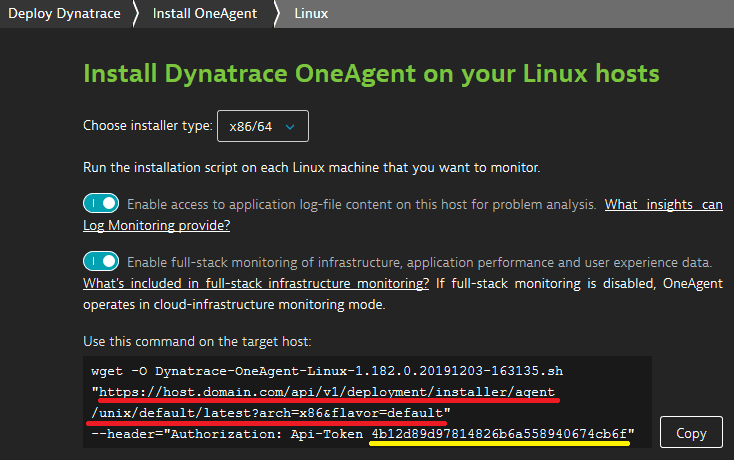The image size is (734, 460).
Task: Open 'What insights can Log Monitoring provide?' link
Action: click(x=663, y=204)
